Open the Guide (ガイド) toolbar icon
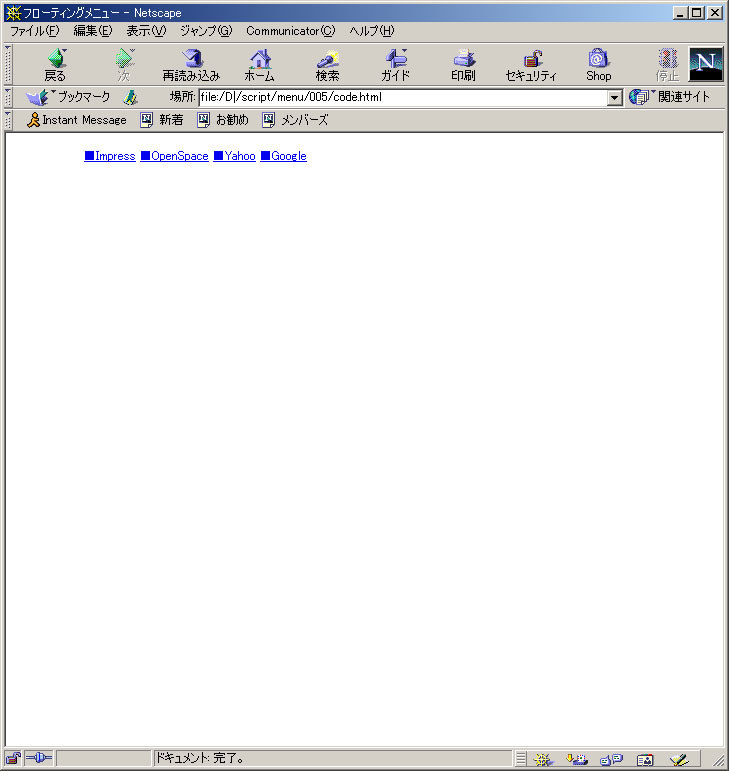729x771 pixels. point(395,64)
